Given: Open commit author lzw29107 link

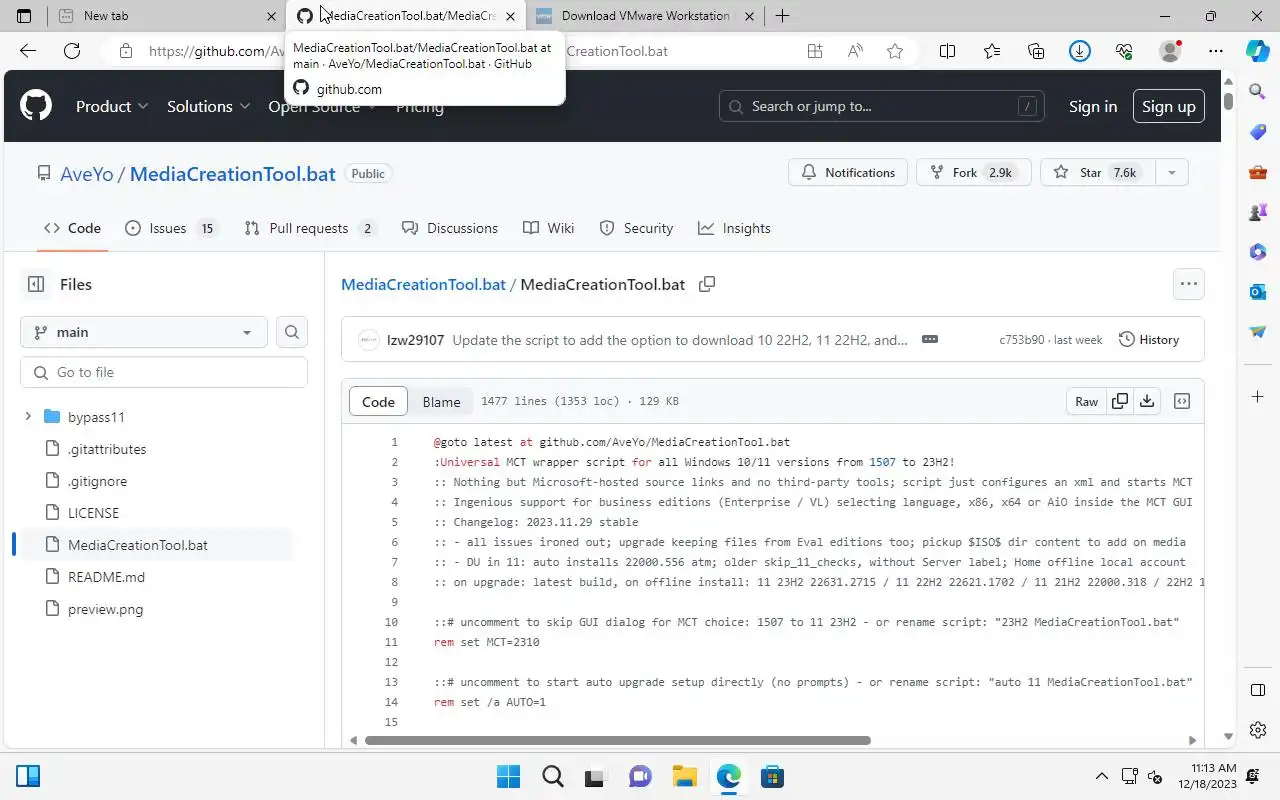Looking at the screenshot, I should (415, 339).
